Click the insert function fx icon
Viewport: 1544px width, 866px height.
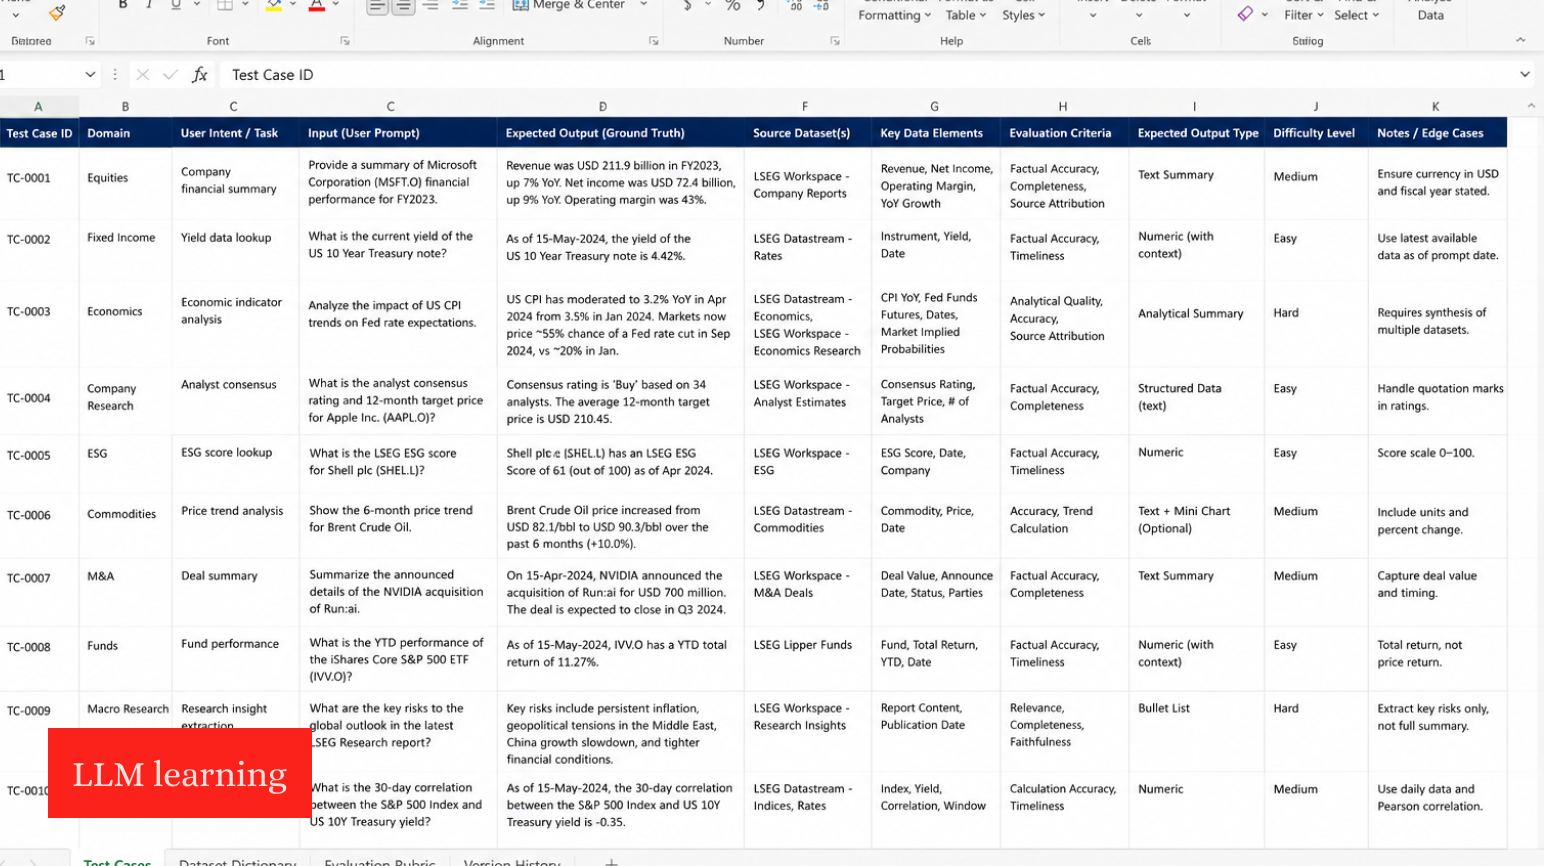[x=200, y=75]
